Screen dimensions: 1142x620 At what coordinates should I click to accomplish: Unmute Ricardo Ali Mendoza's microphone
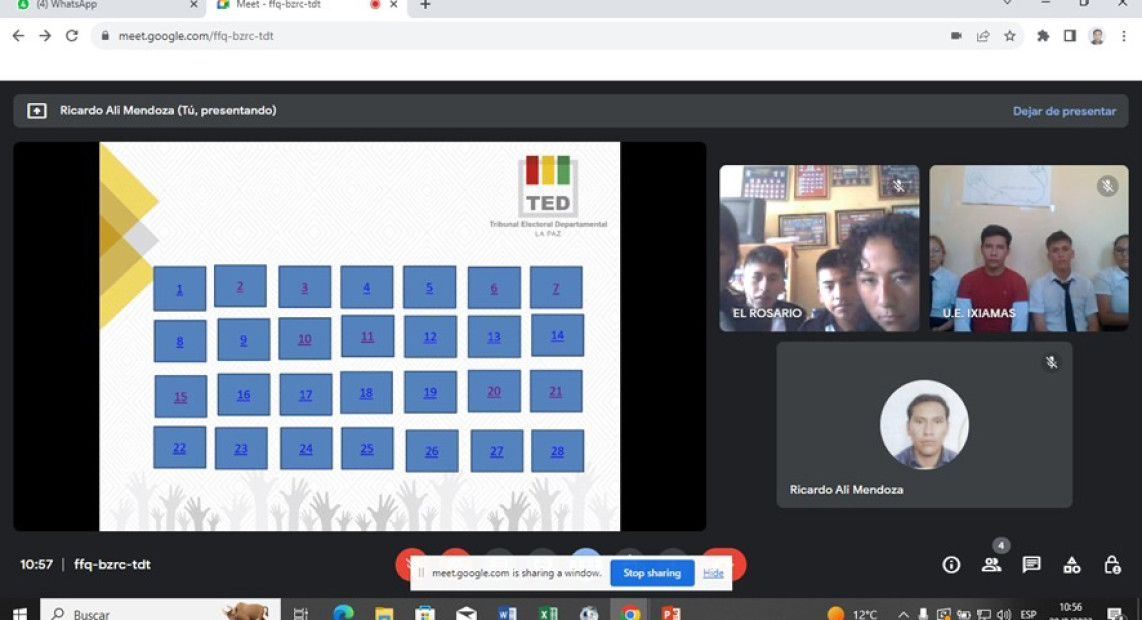(x=1051, y=363)
